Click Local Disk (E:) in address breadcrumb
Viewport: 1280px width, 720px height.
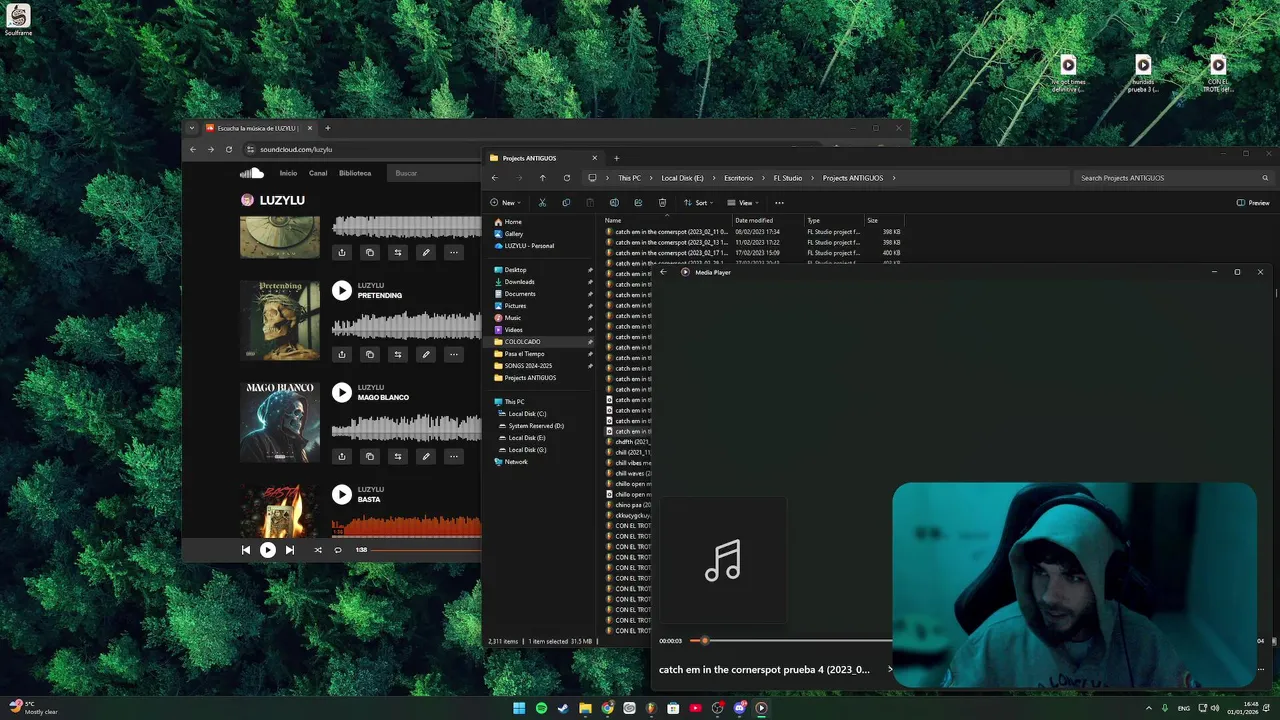click(682, 178)
